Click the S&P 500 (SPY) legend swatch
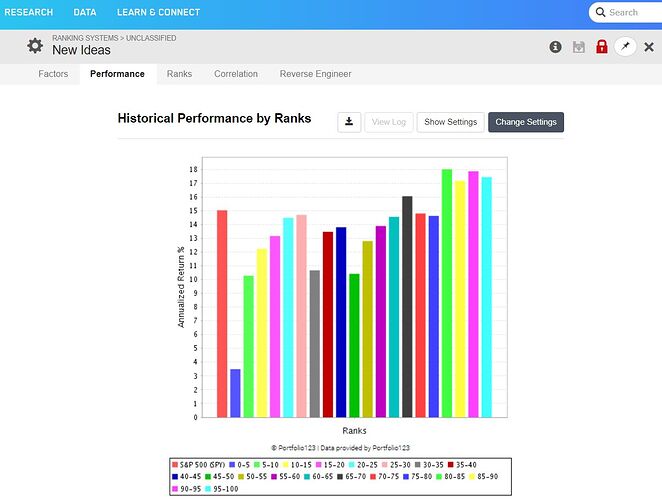This screenshot has height=499, width=662. [x=175, y=465]
